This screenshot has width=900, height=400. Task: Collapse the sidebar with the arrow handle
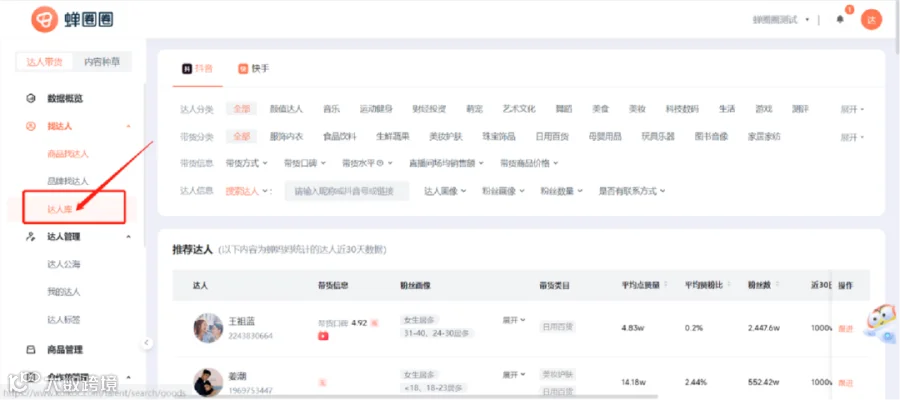pyautogui.click(x=147, y=343)
